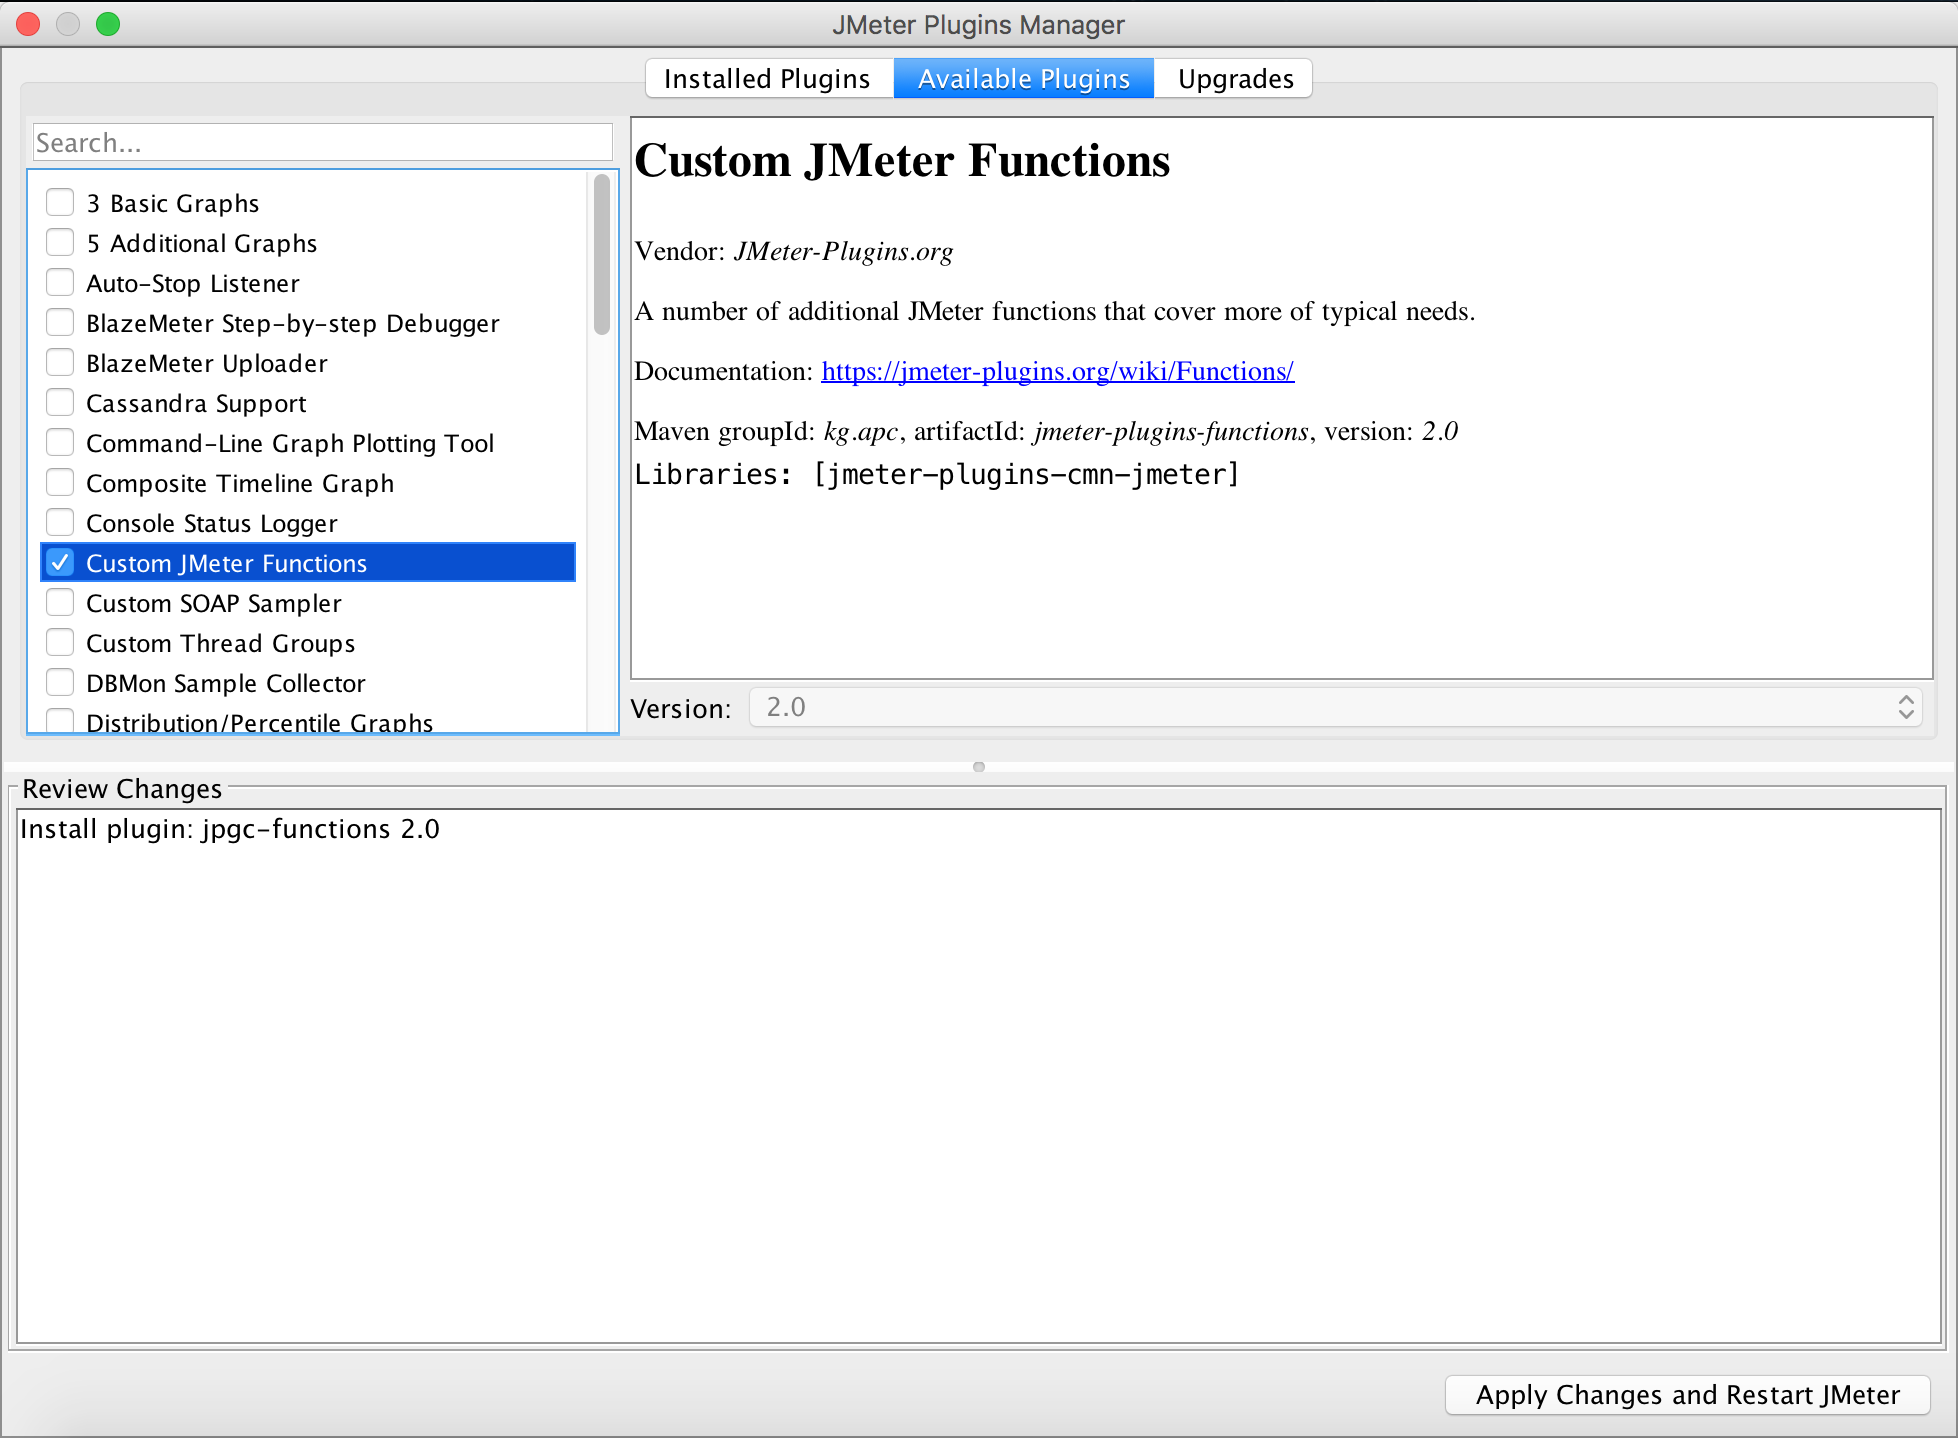Check the Custom Thread Groups plugin

coord(60,643)
